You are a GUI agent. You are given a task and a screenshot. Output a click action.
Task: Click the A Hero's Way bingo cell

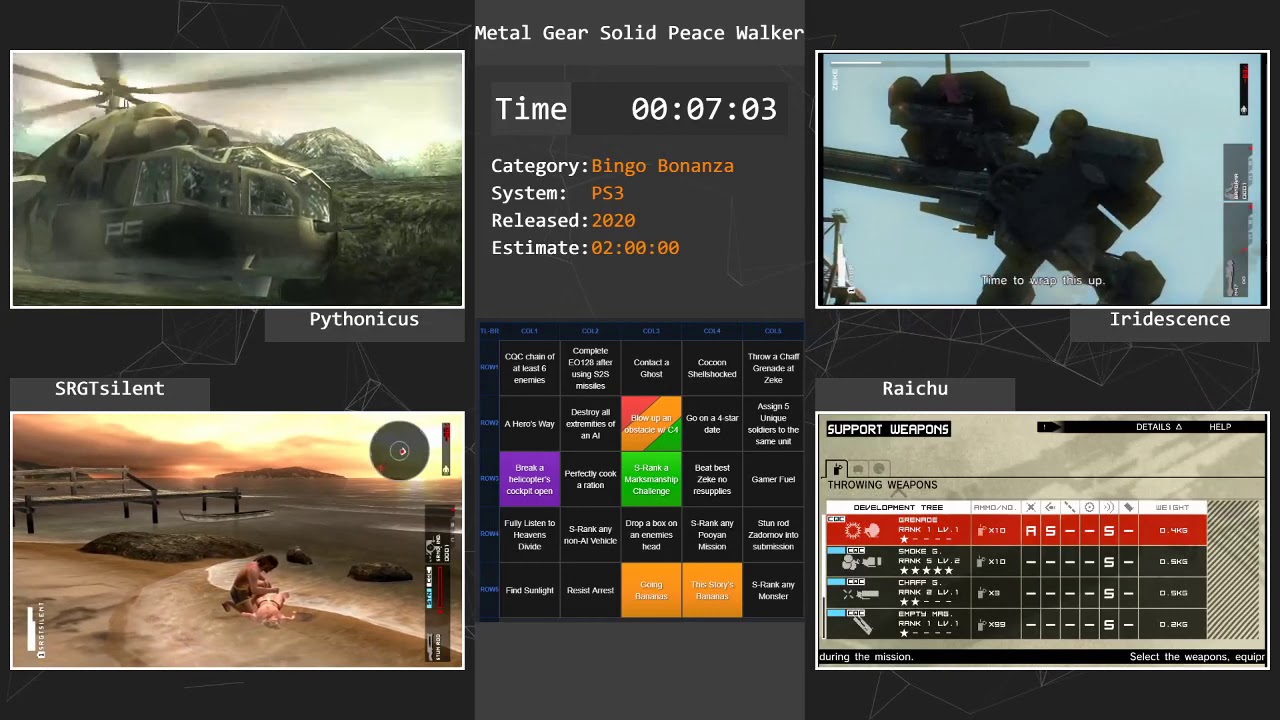click(529, 424)
